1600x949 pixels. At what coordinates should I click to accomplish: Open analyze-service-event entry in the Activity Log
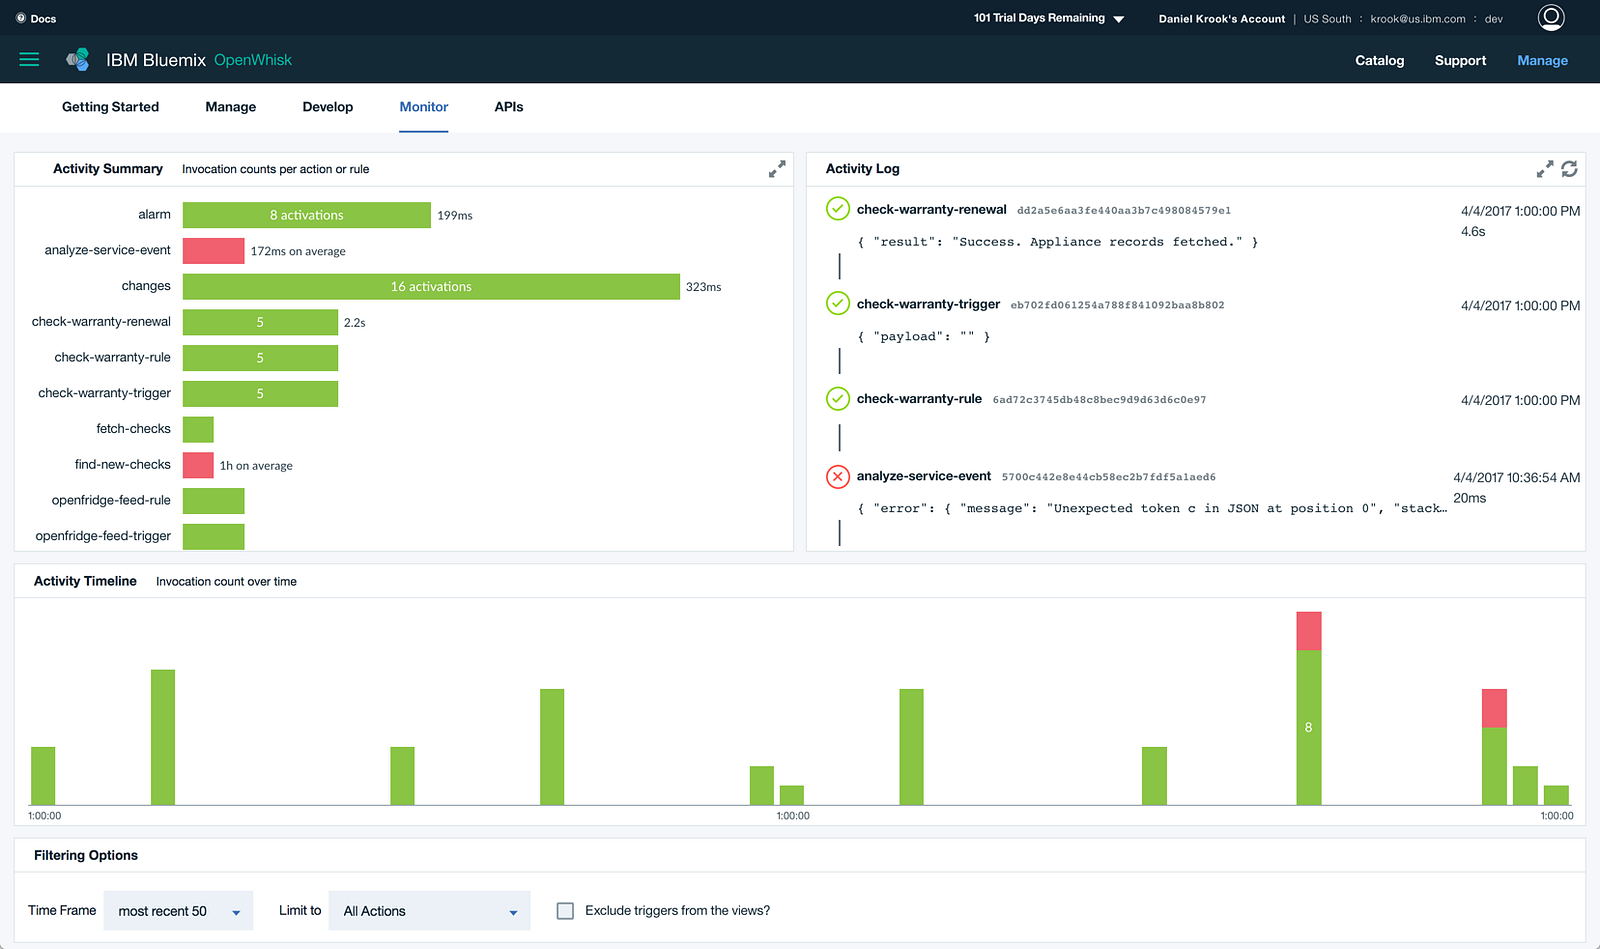tap(924, 477)
